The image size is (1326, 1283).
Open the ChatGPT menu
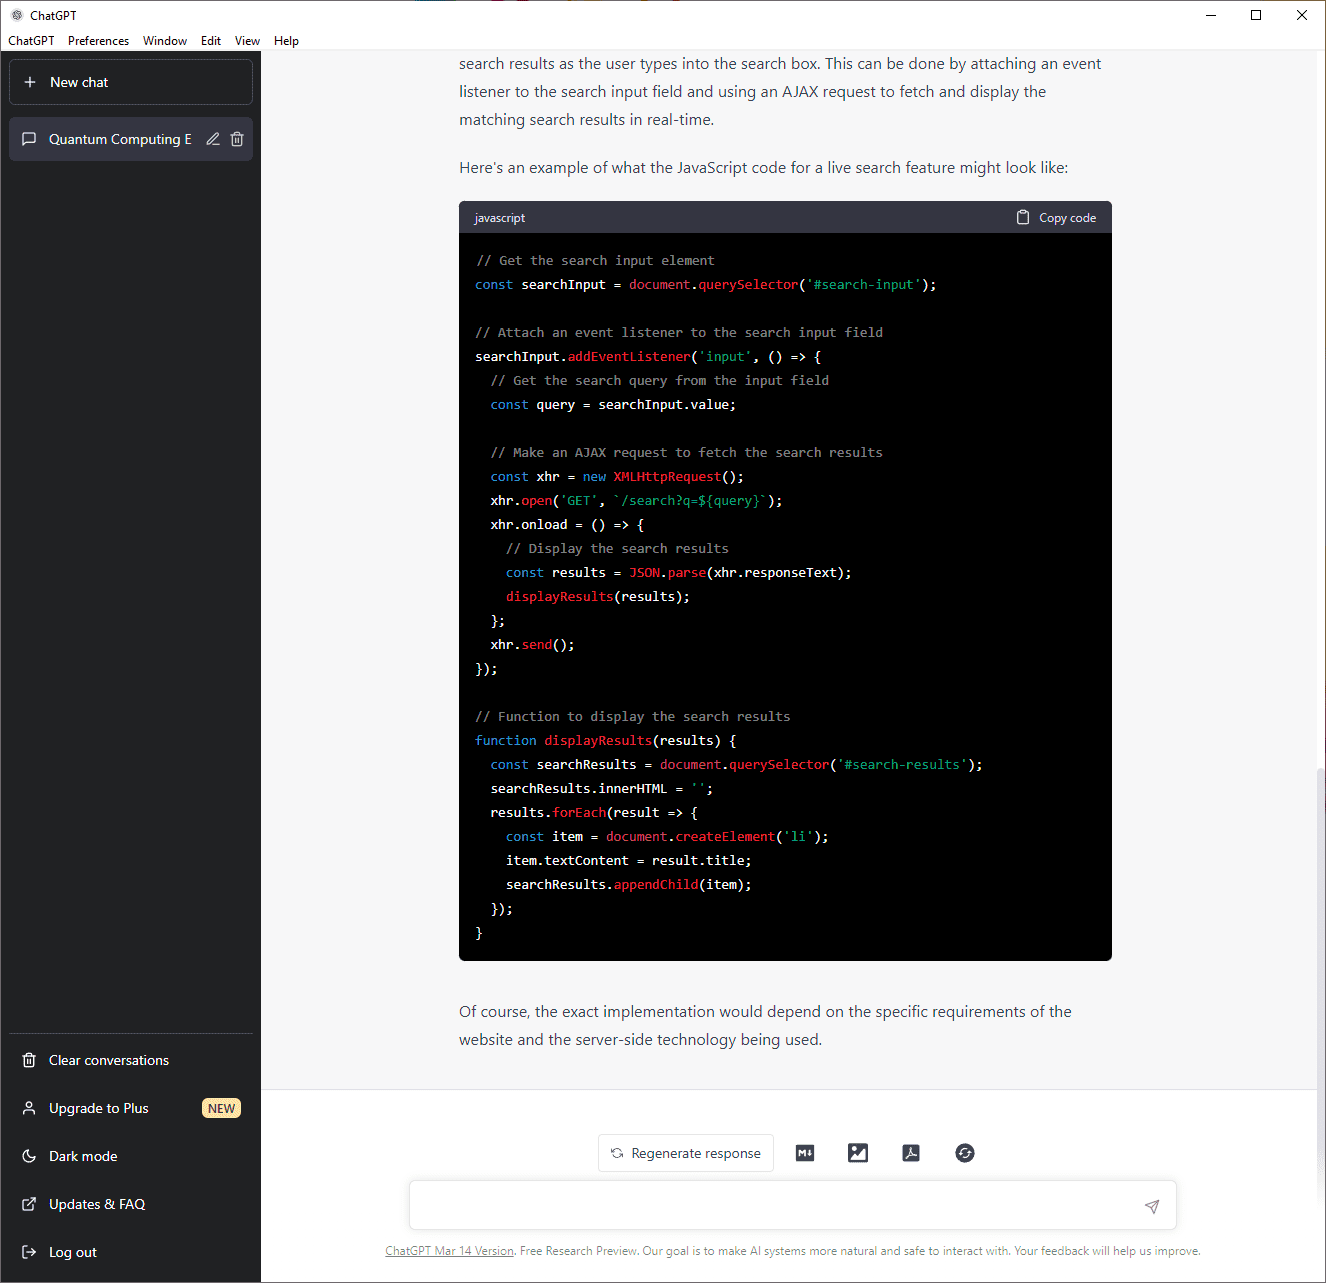31,41
